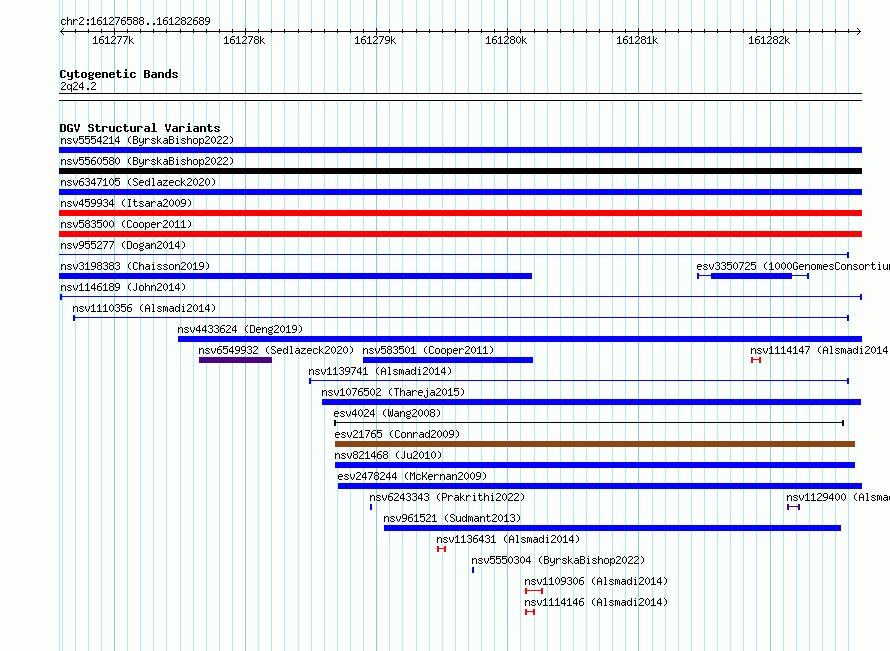
Task: Click the ruler's right arrowhead
Action: [859, 31]
